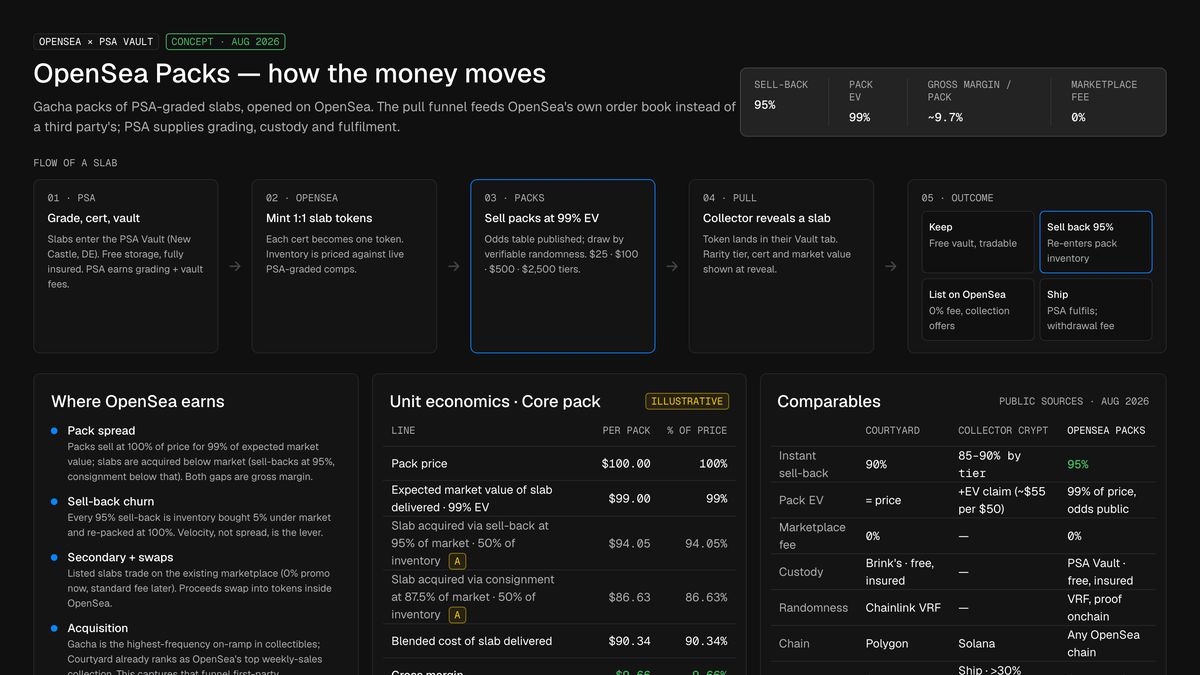Click the '+EV claim (~$55 per $50)' cell
Viewport: 1200px width, 675px height.
tap(1001, 500)
